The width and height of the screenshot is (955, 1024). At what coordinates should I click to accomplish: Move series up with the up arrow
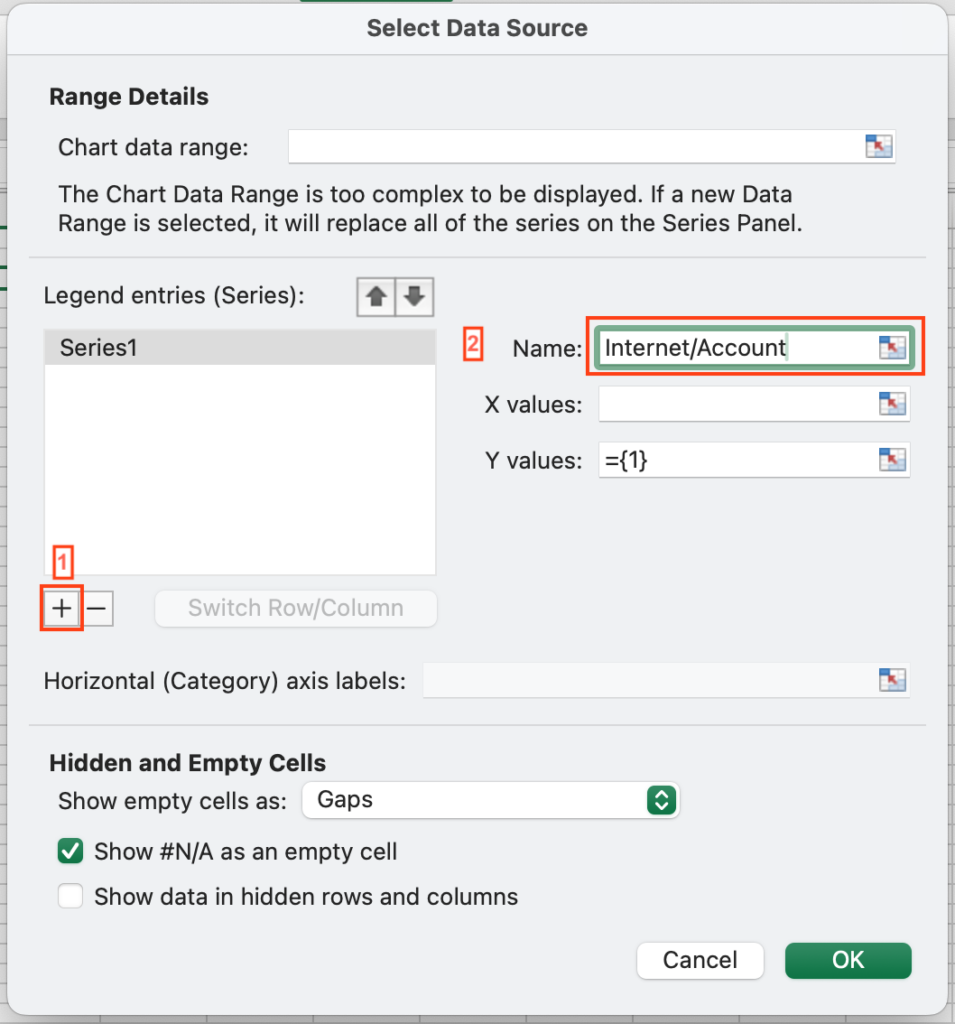tap(376, 297)
